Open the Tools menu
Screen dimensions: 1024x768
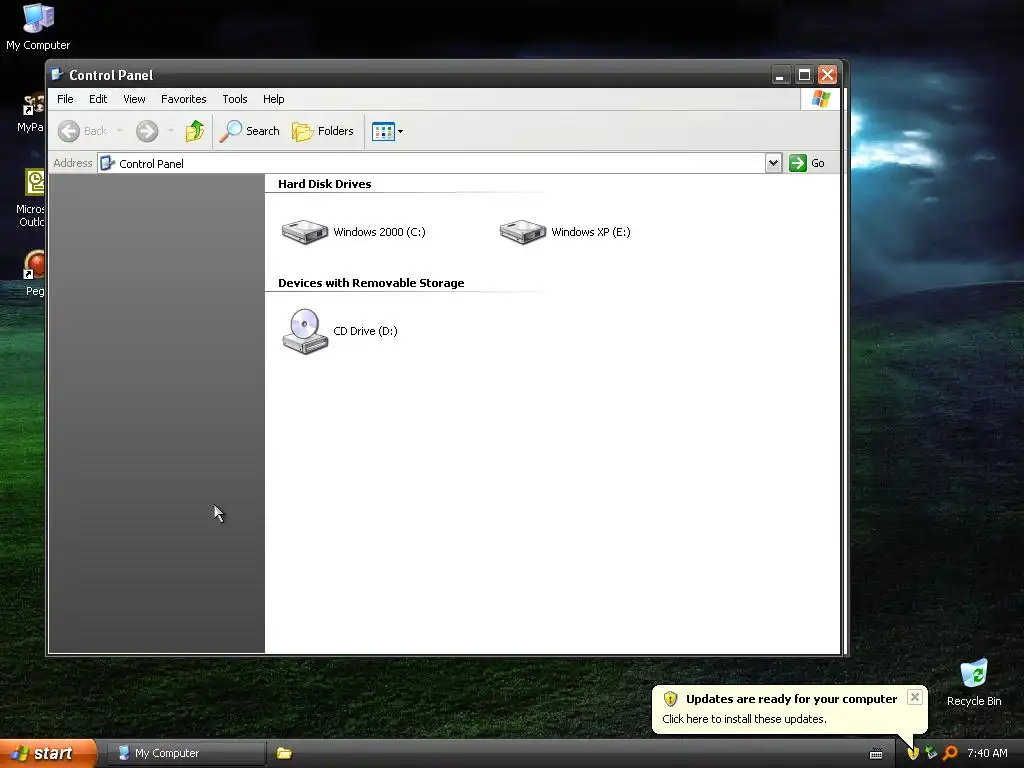[x=234, y=99]
